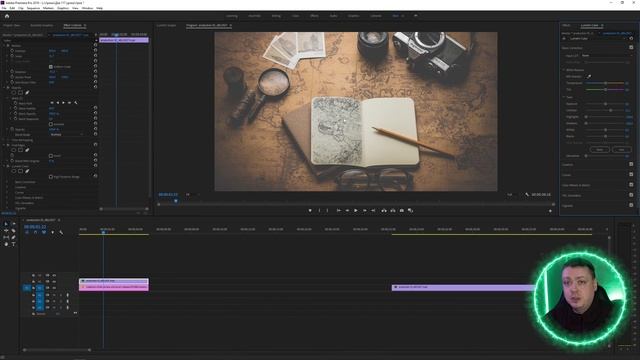Open Program monitor settings wrench
Viewport: 640px width, 360px height.
coord(527,195)
